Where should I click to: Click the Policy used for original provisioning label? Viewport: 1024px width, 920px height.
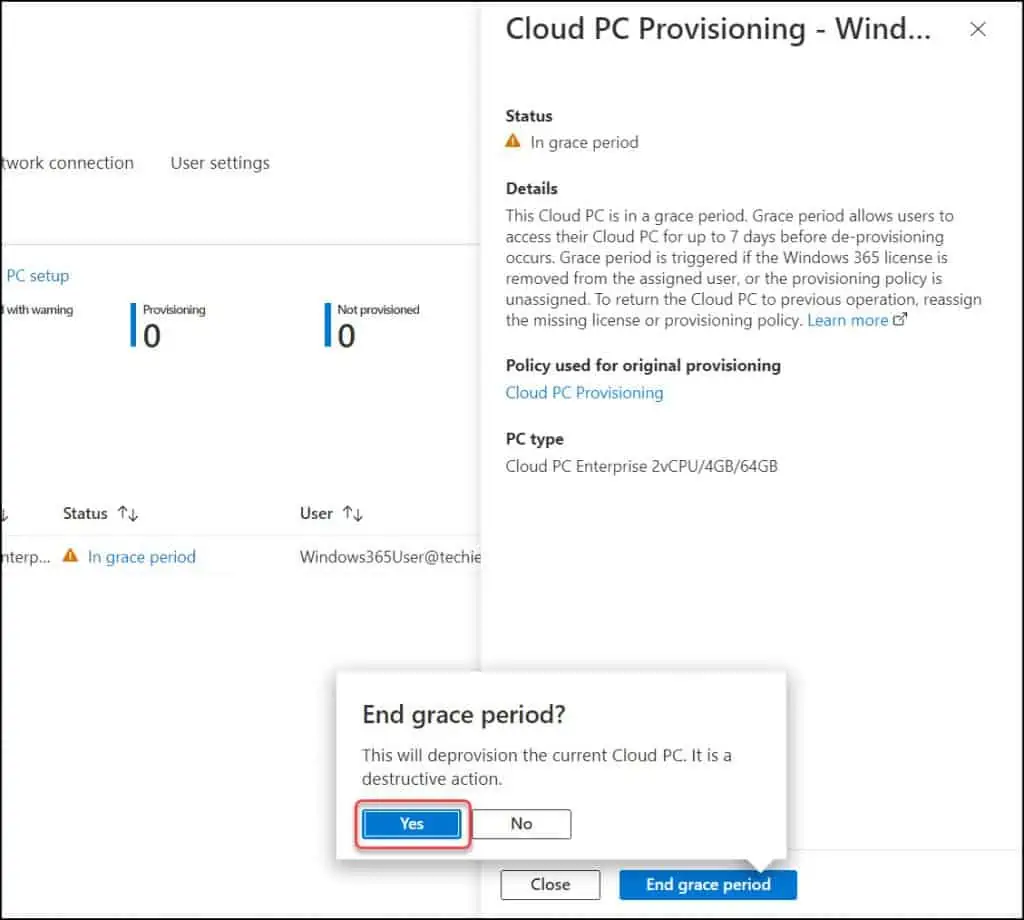(643, 366)
